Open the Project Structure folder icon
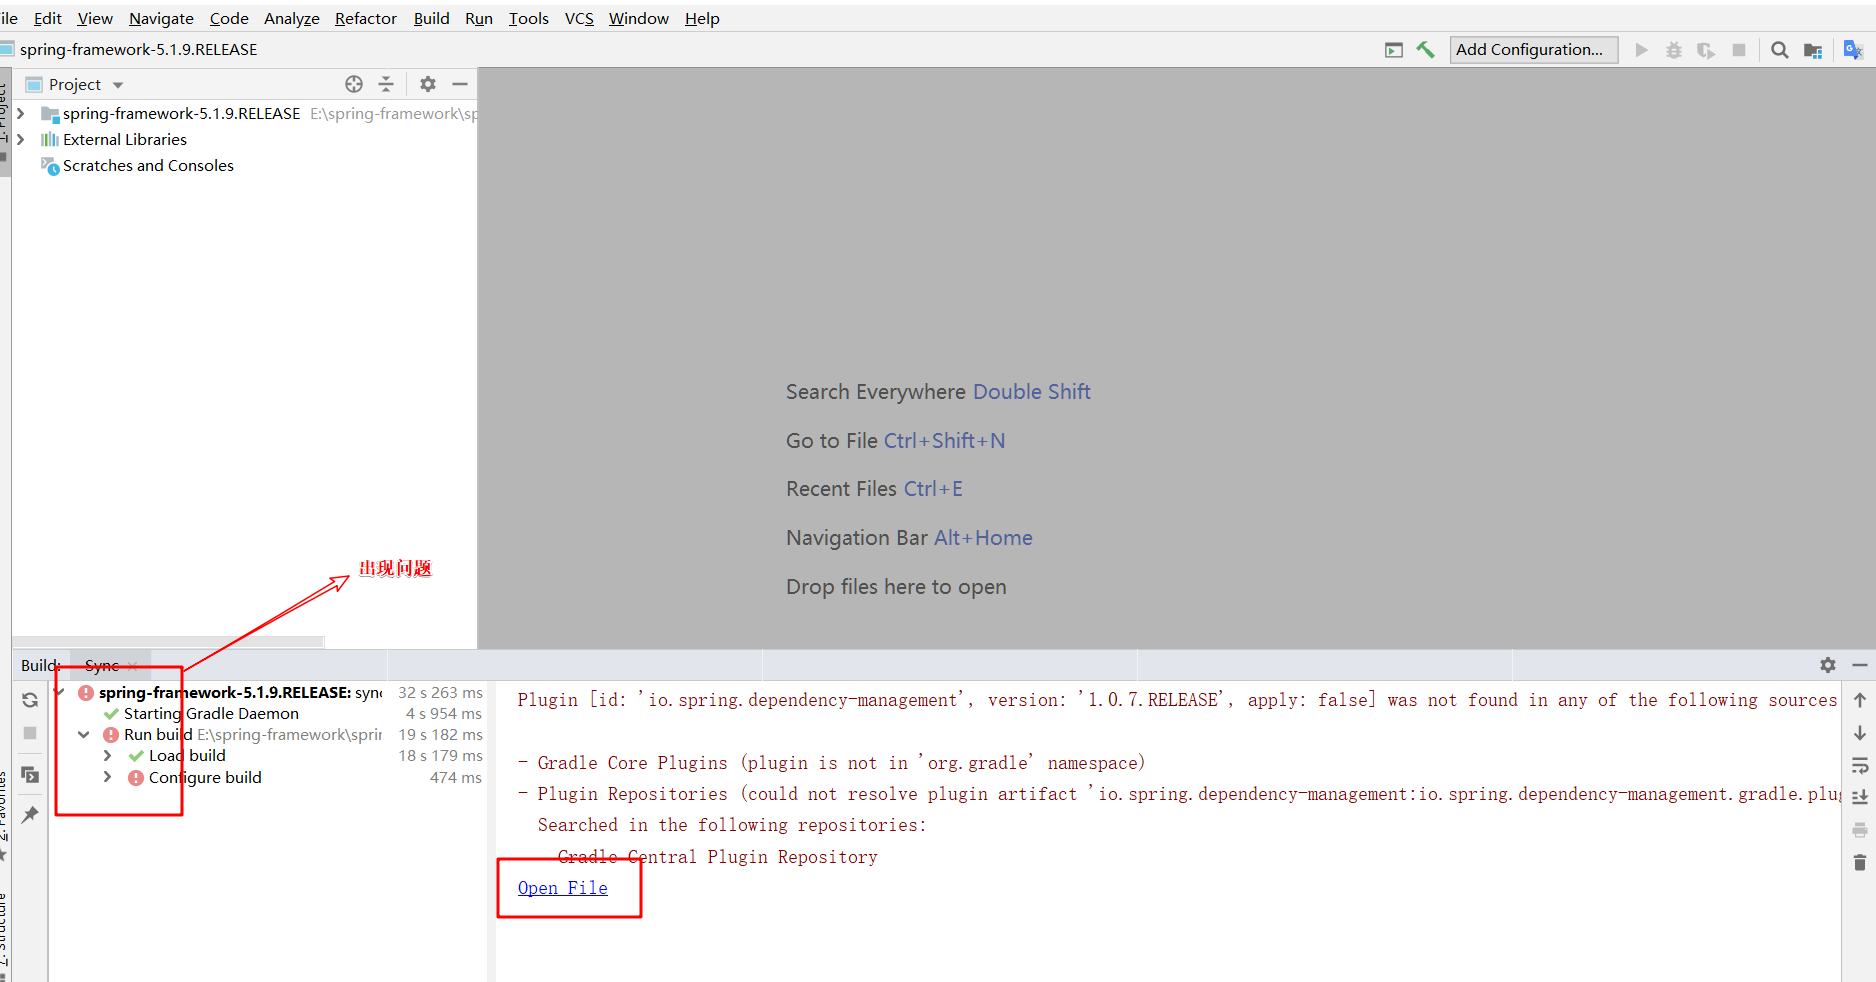 tap(1813, 50)
